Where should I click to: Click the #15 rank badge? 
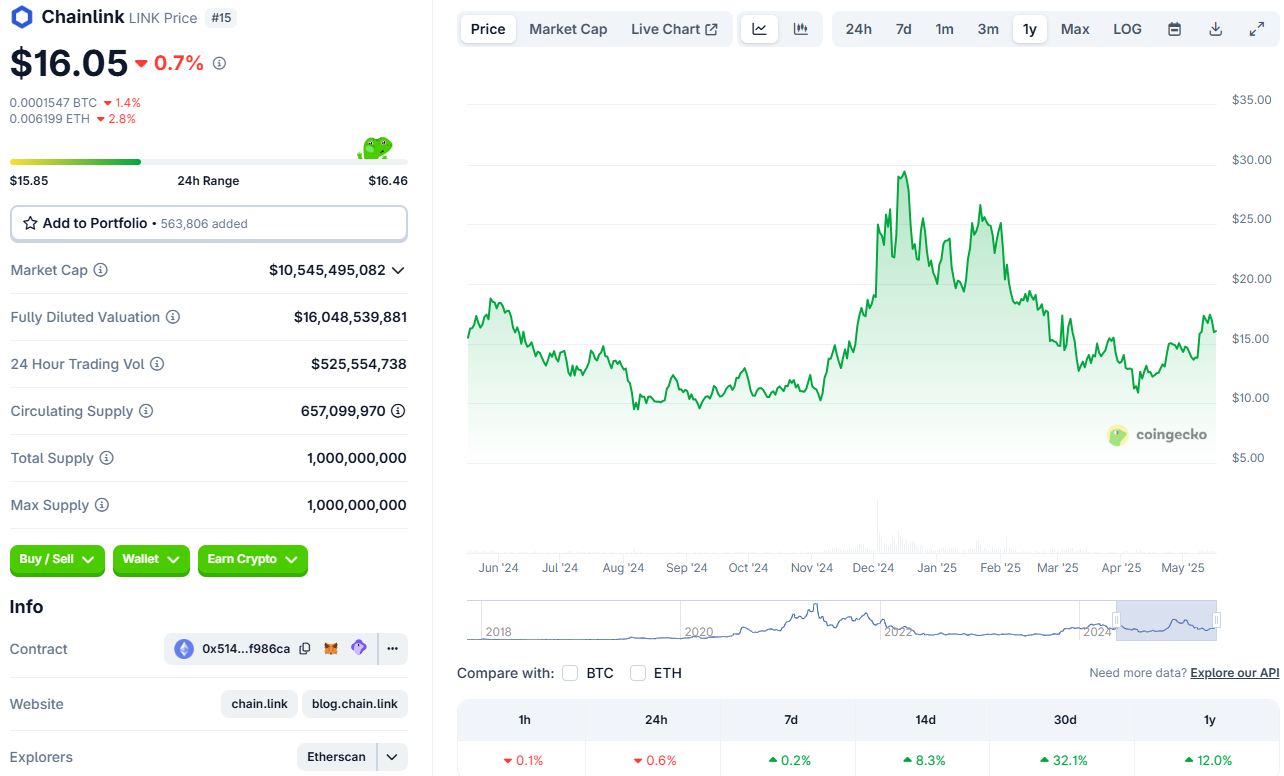click(x=221, y=17)
